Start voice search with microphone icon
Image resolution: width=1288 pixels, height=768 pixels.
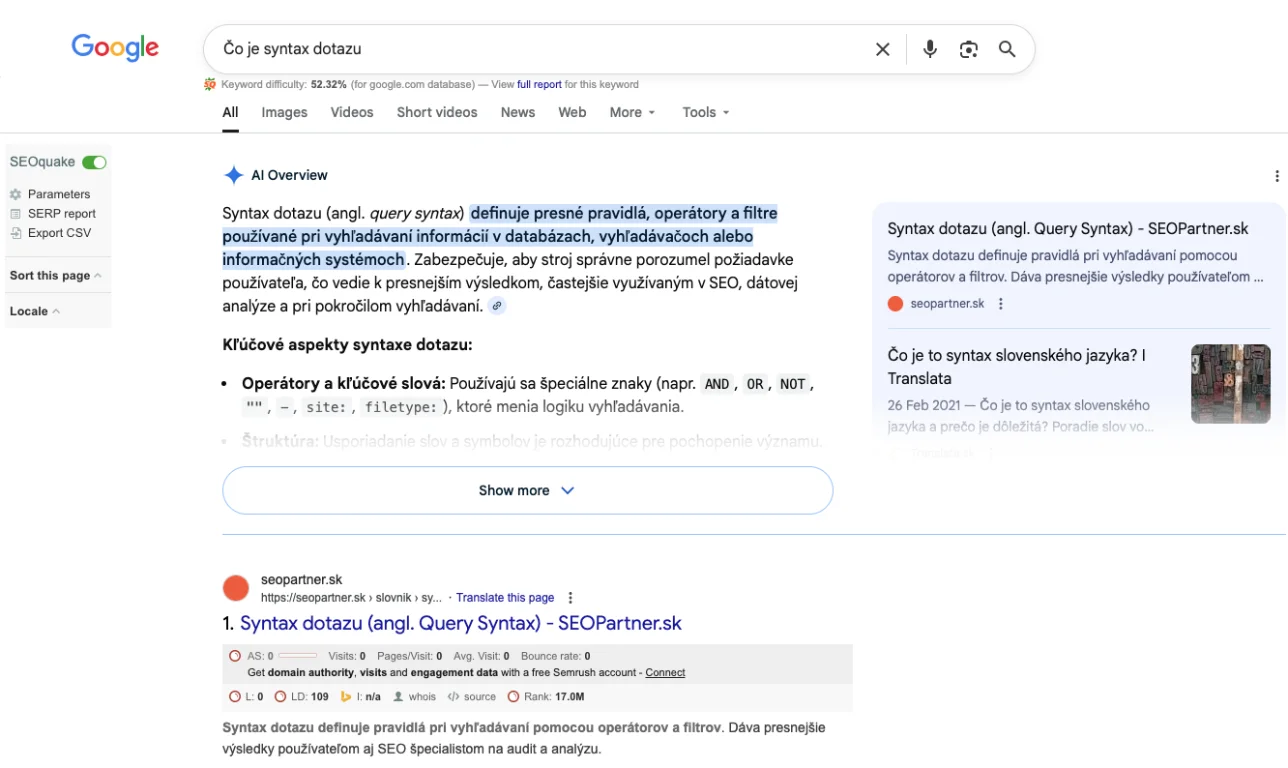point(930,49)
